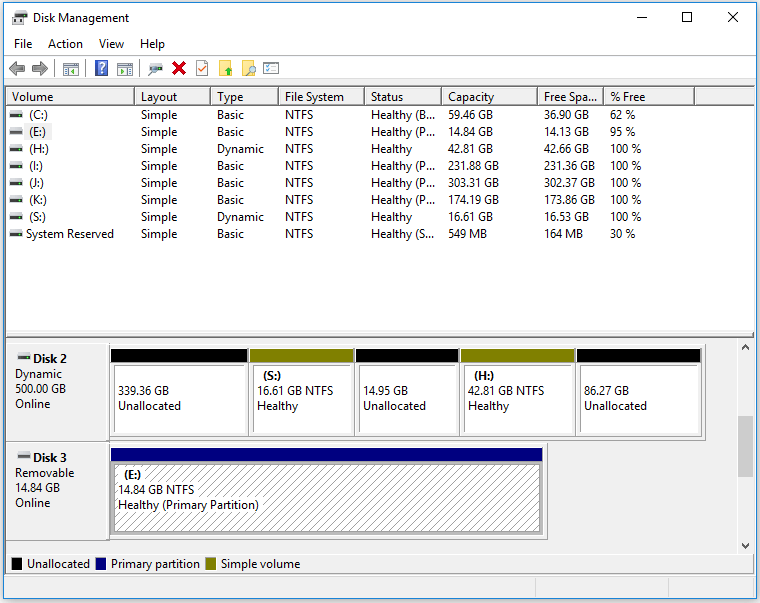
Task: Open the File menu
Action: (23, 44)
